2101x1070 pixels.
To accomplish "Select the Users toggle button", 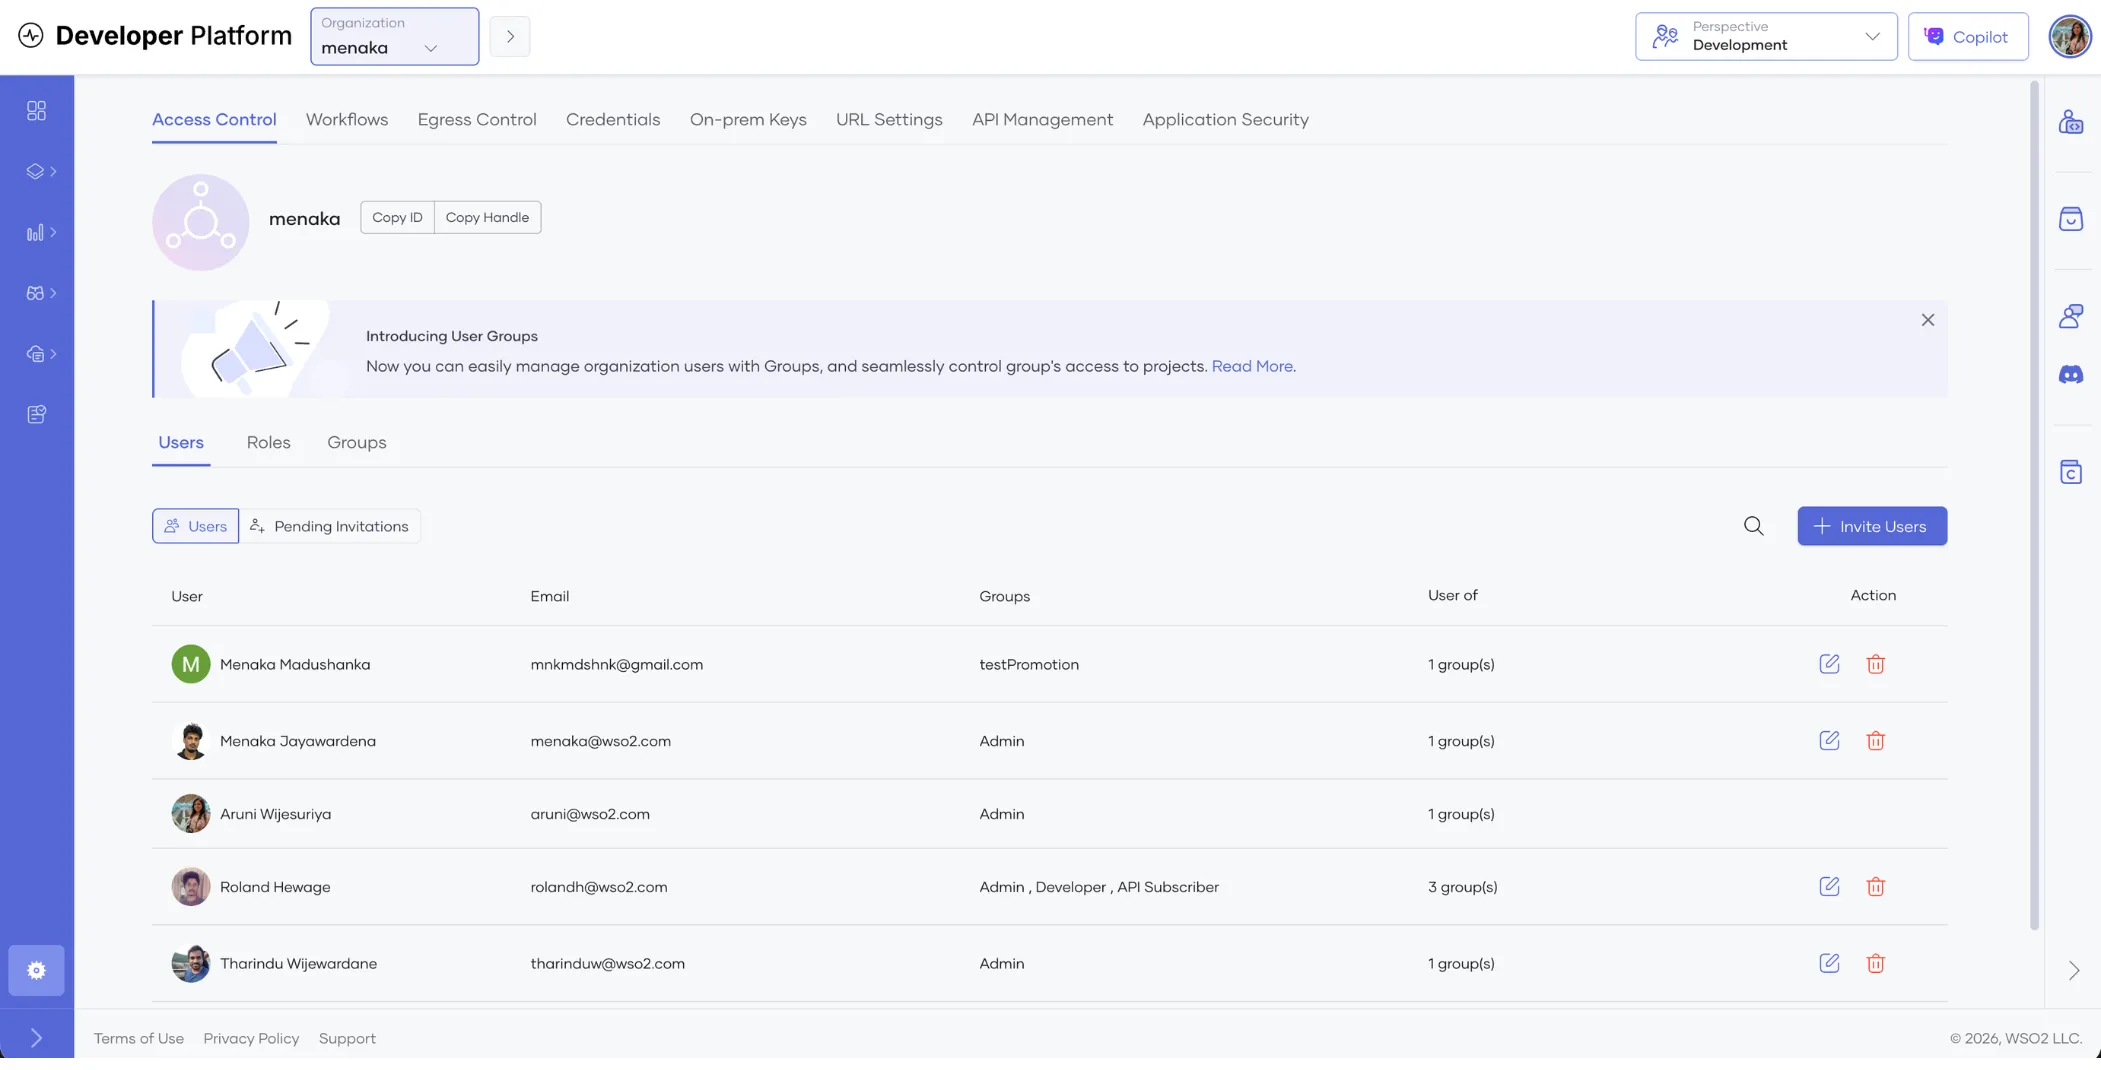I will pyautogui.click(x=196, y=526).
